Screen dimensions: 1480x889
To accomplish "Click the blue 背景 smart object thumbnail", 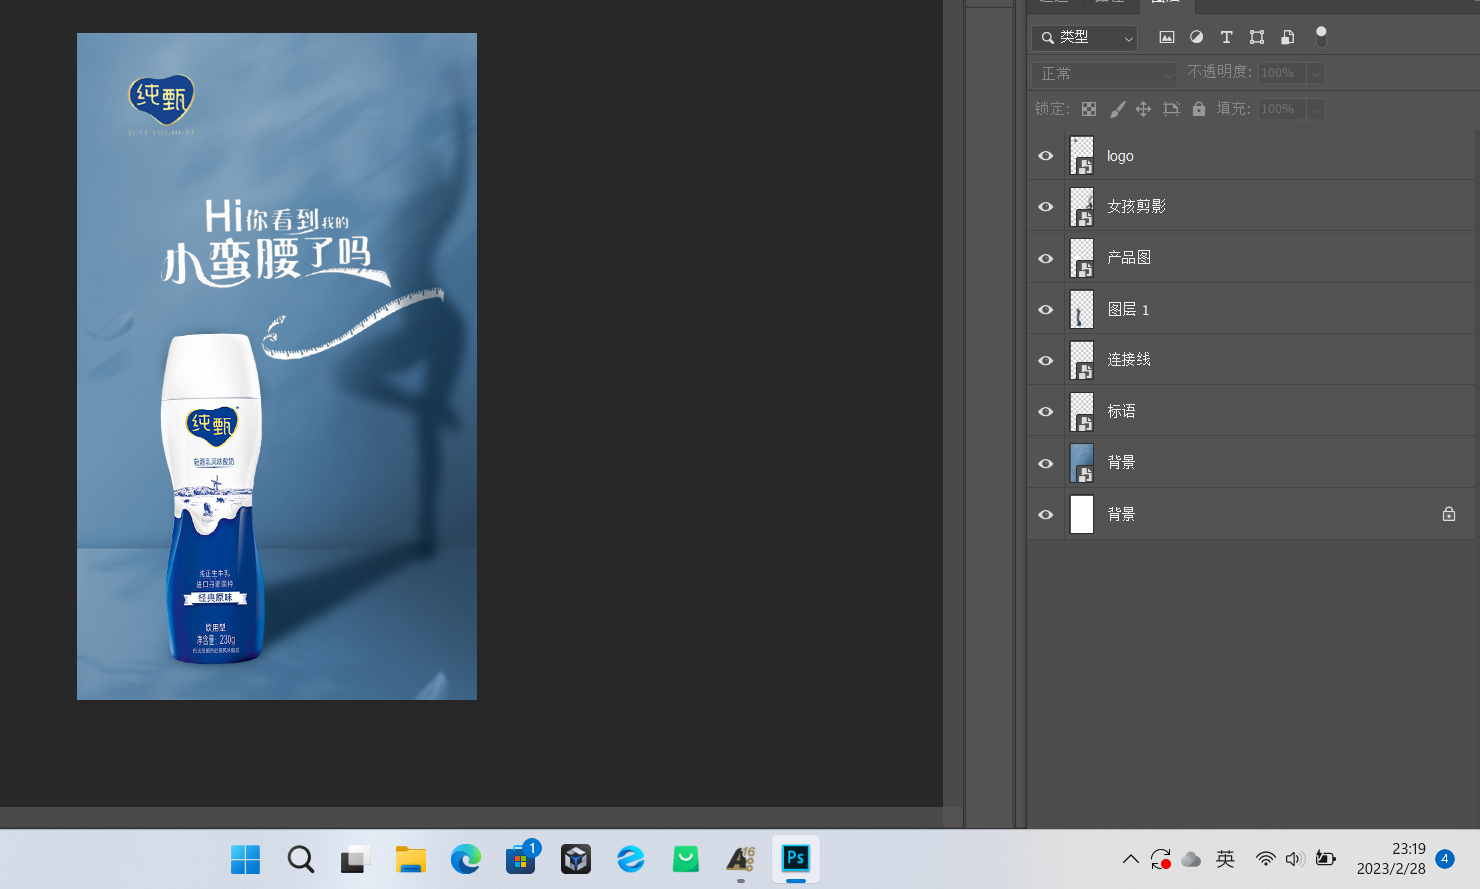I will (1082, 463).
